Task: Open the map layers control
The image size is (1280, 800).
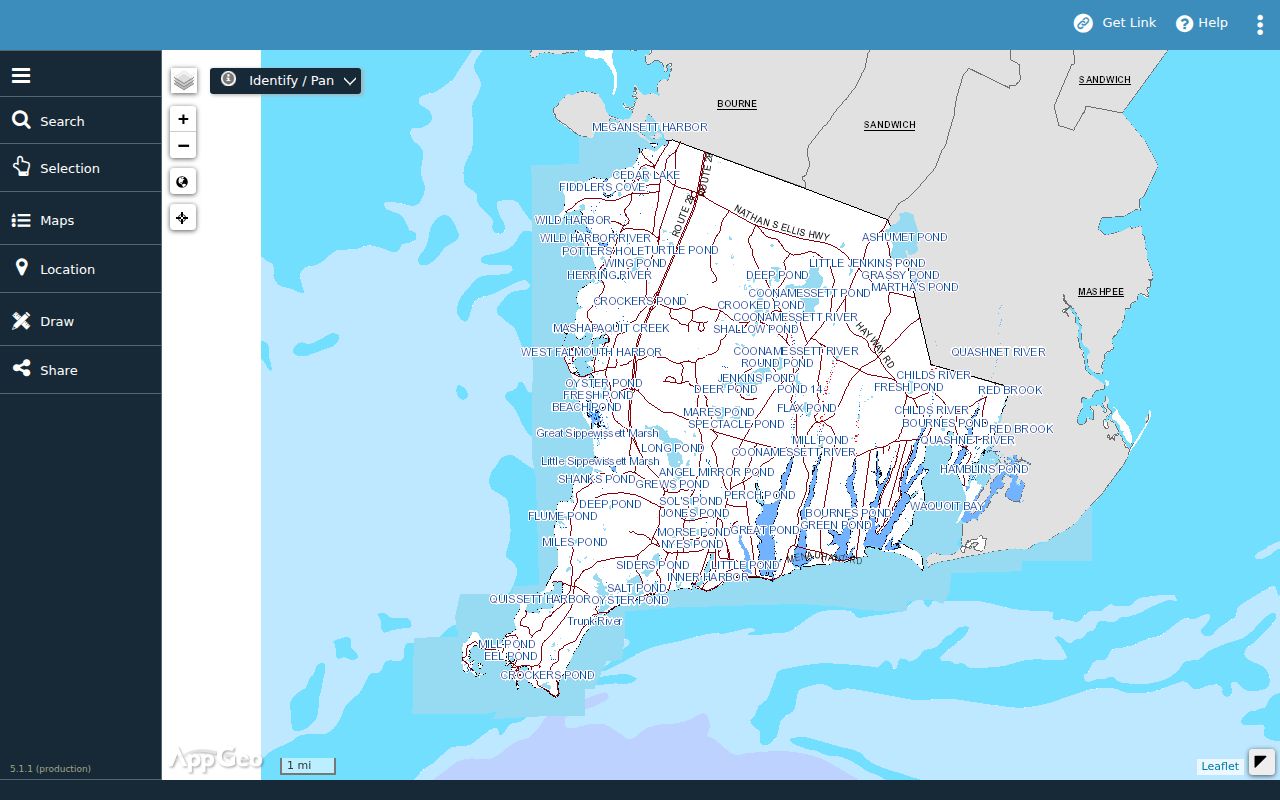Action: (183, 81)
